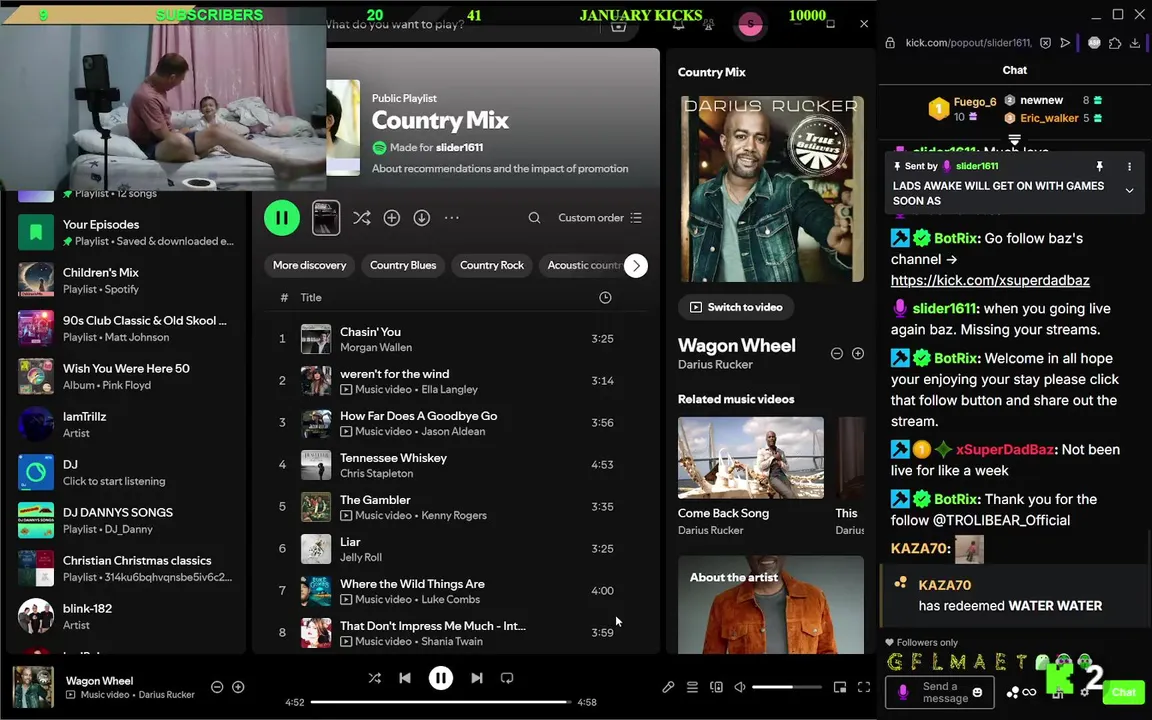Viewport: 1152px width, 720px height.
Task: Search within the playlist magnifier icon
Action: coord(534,217)
